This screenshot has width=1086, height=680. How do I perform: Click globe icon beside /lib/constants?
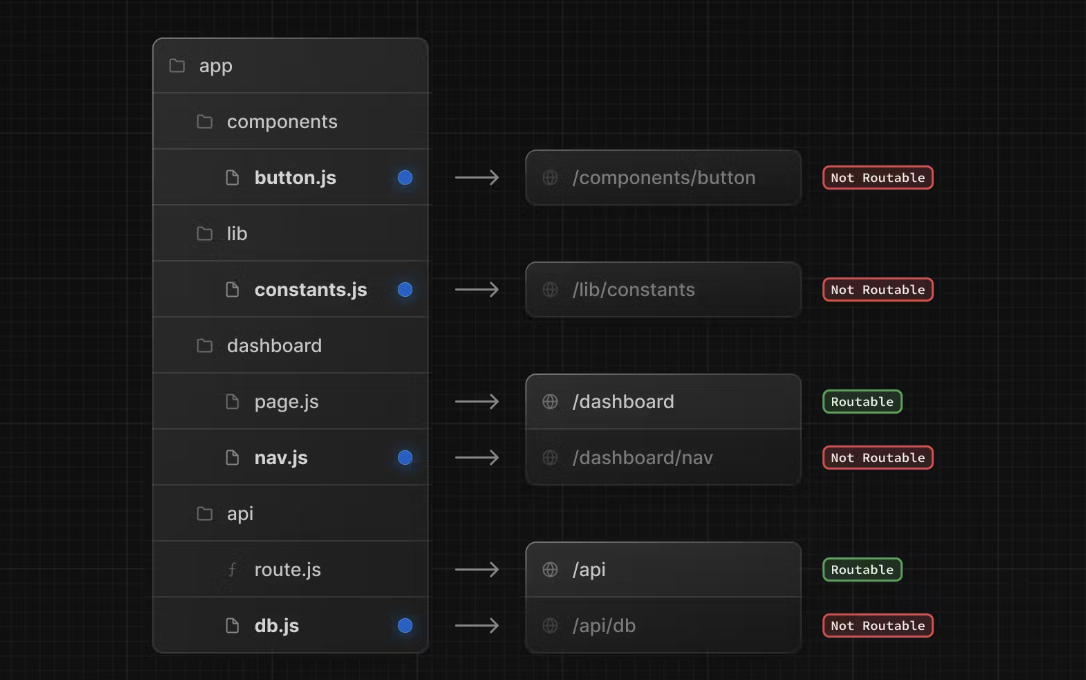(x=550, y=289)
